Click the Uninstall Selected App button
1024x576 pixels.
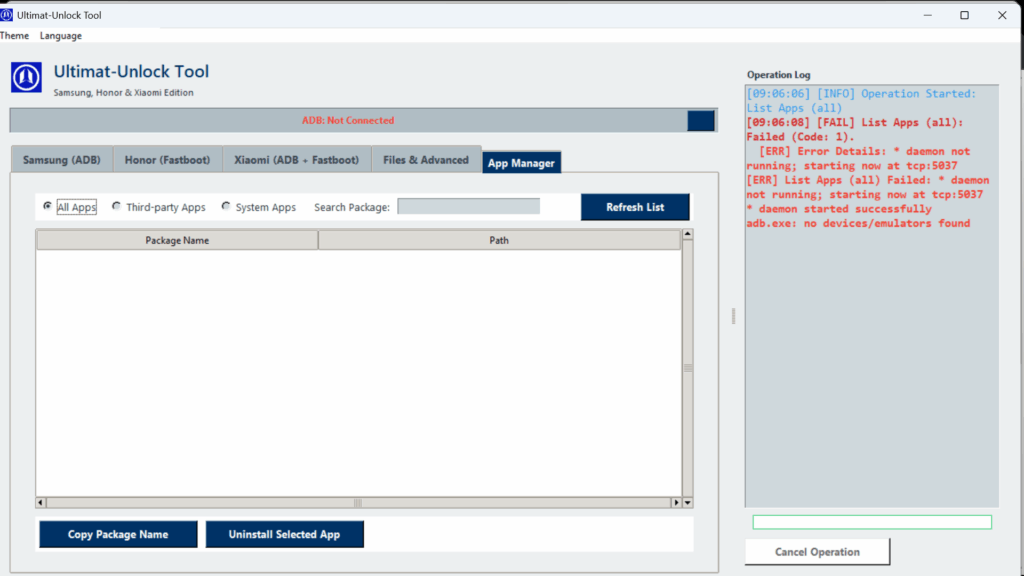(x=284, y=534)
